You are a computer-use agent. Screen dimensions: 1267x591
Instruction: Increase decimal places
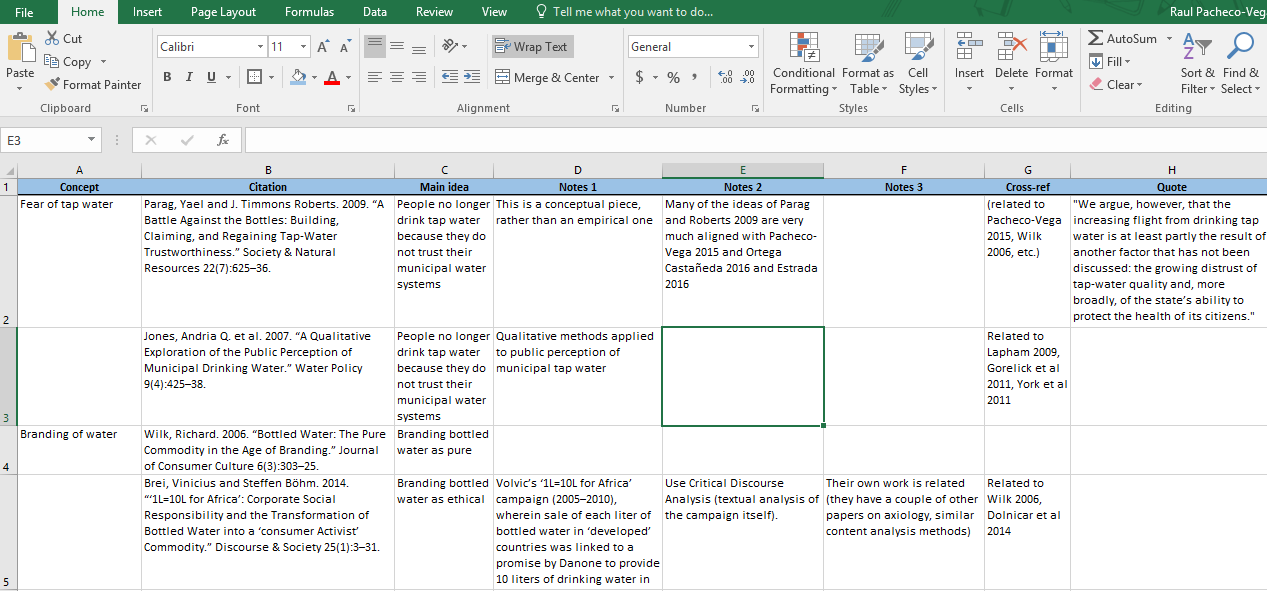point(724,76)
